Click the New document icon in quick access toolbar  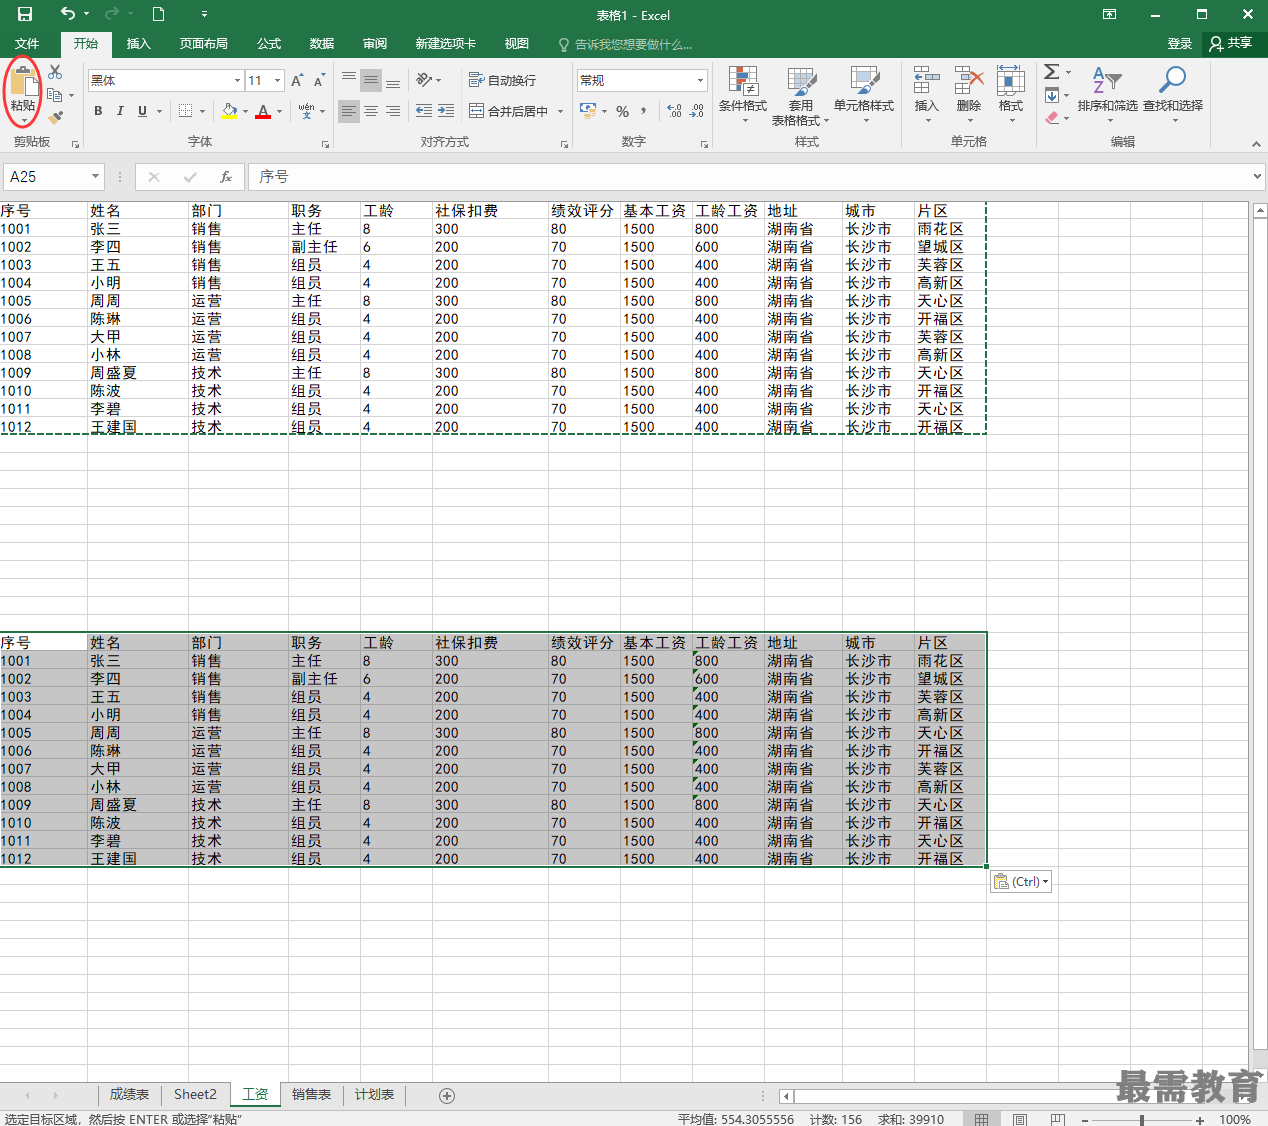coord(158,14)
